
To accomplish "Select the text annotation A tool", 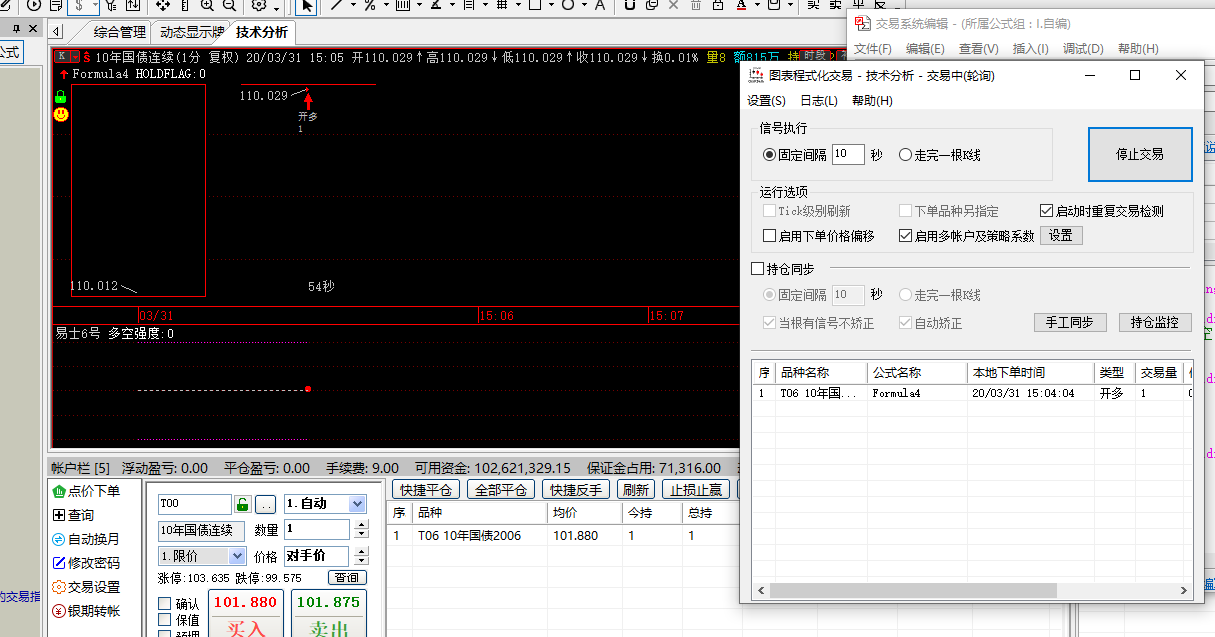I will [x=599, y=5].
